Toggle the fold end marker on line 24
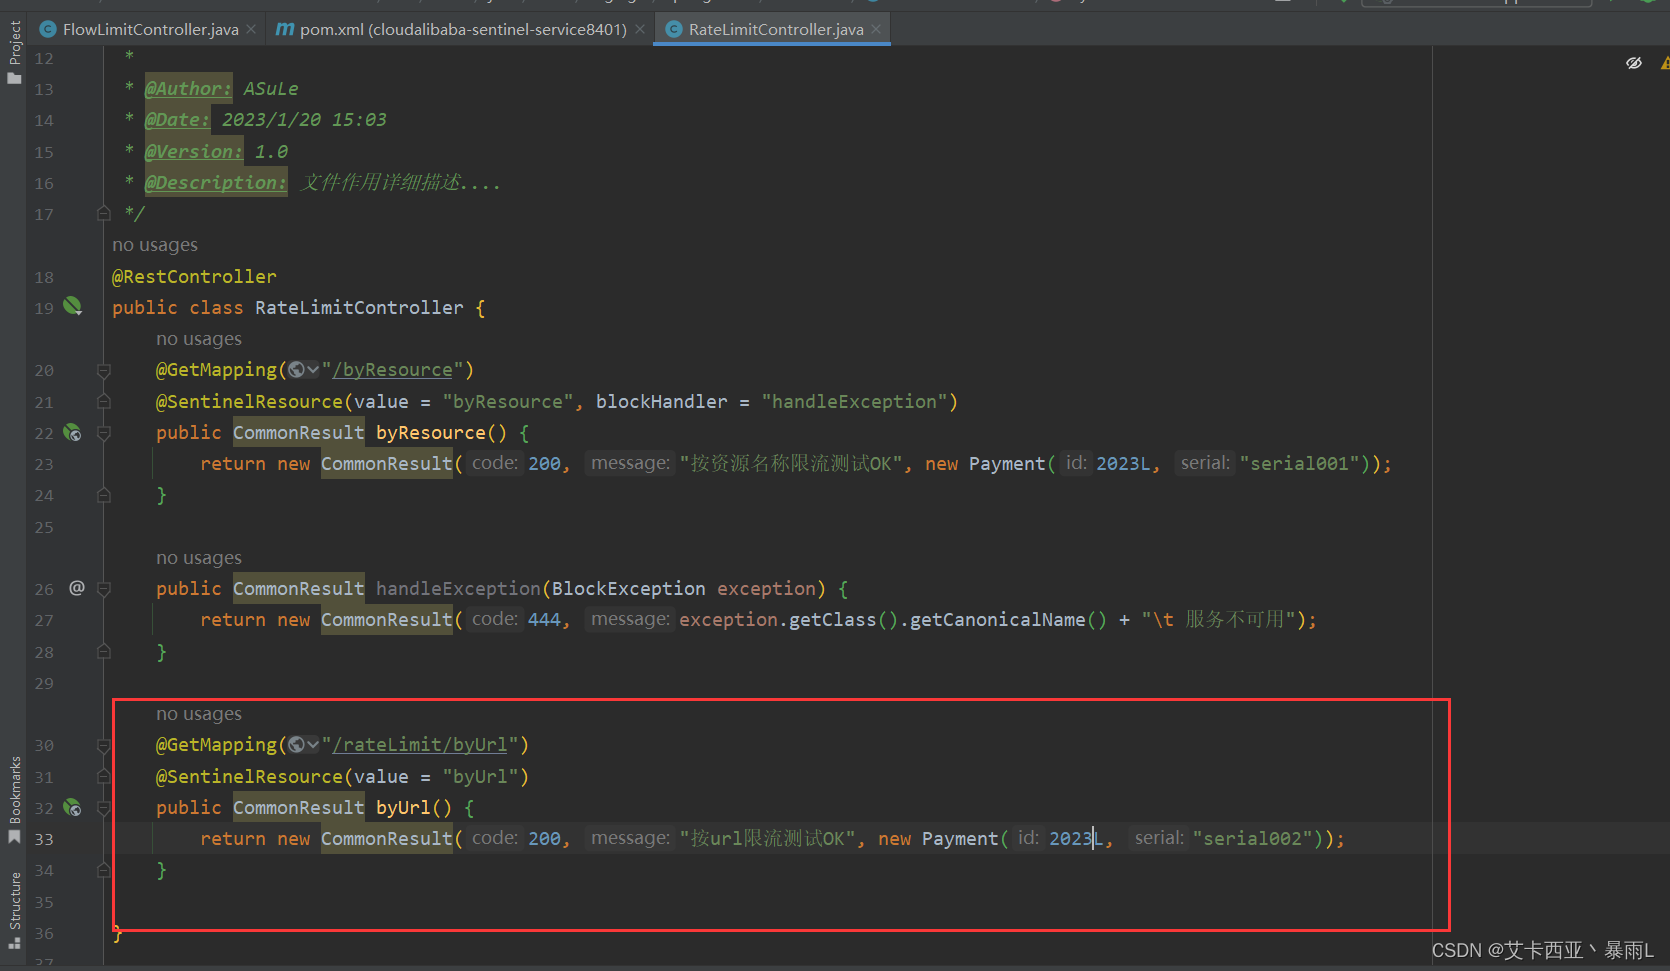 pyautogui.click(x=104, y=495)
